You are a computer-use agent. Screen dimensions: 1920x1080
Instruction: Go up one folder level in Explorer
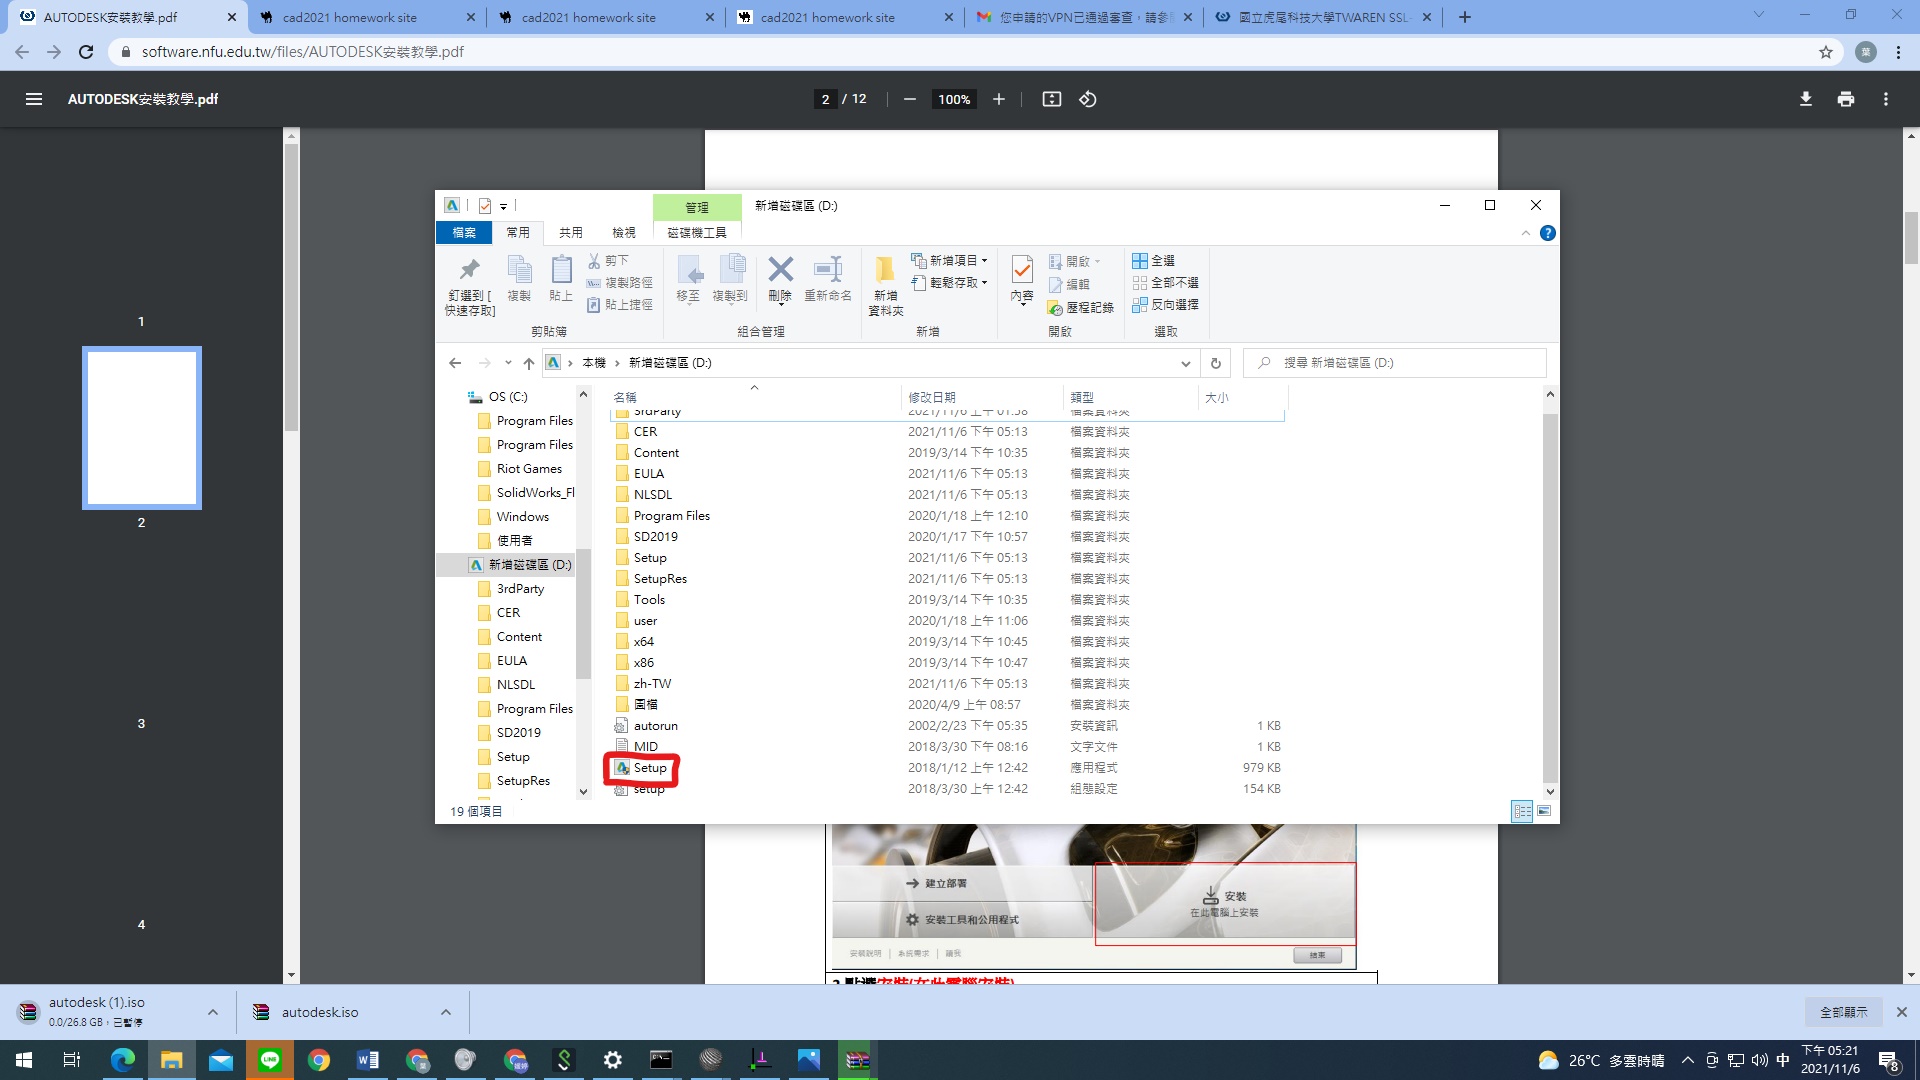pos(529,363)
